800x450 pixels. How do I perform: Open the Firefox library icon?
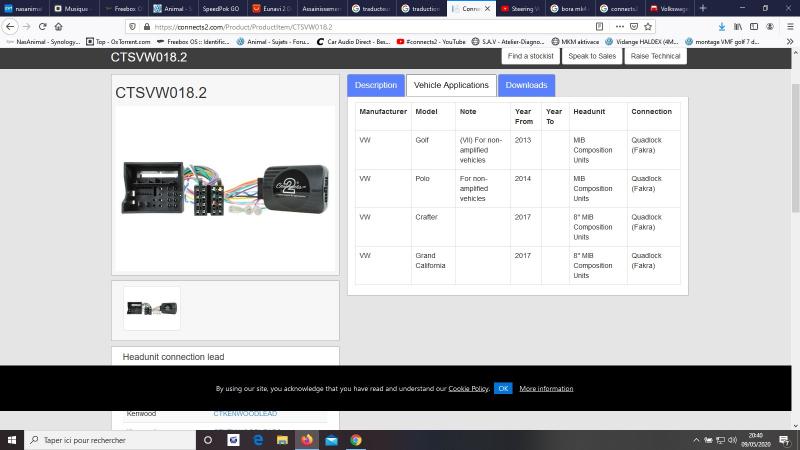click(738, 27)
